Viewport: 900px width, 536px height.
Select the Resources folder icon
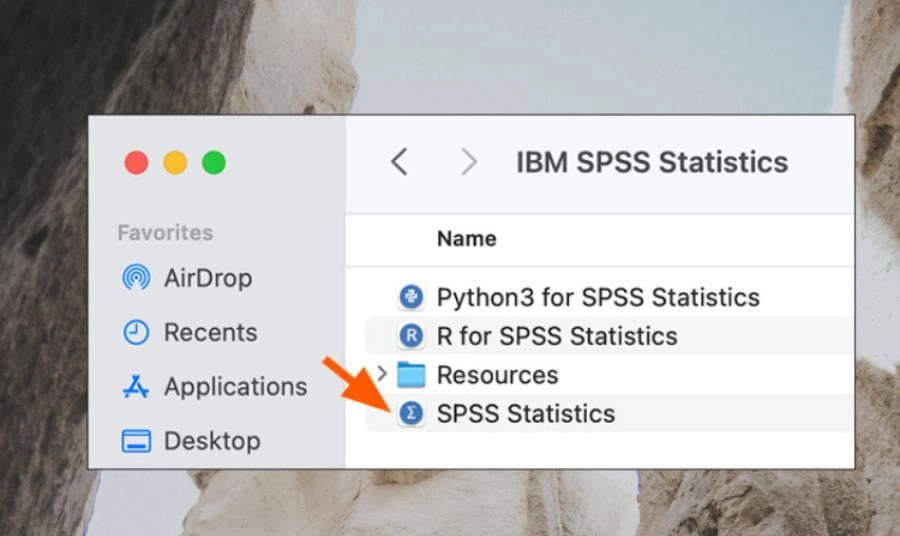click(411, 374)
